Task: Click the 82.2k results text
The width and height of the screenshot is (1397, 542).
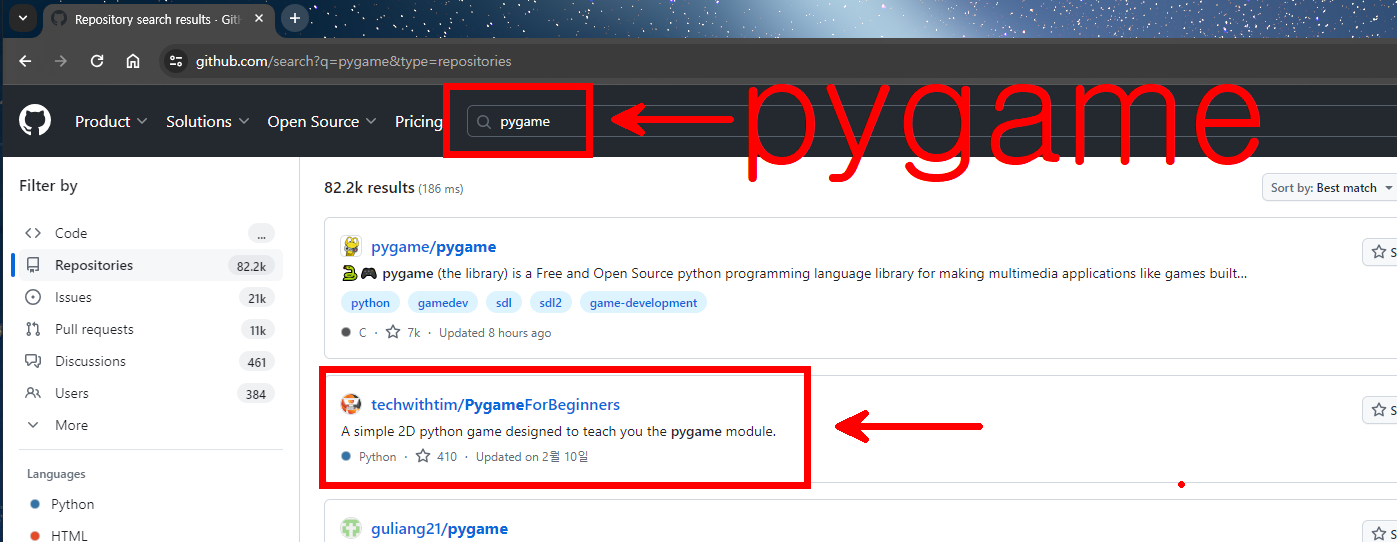Action: coord(369,187)
